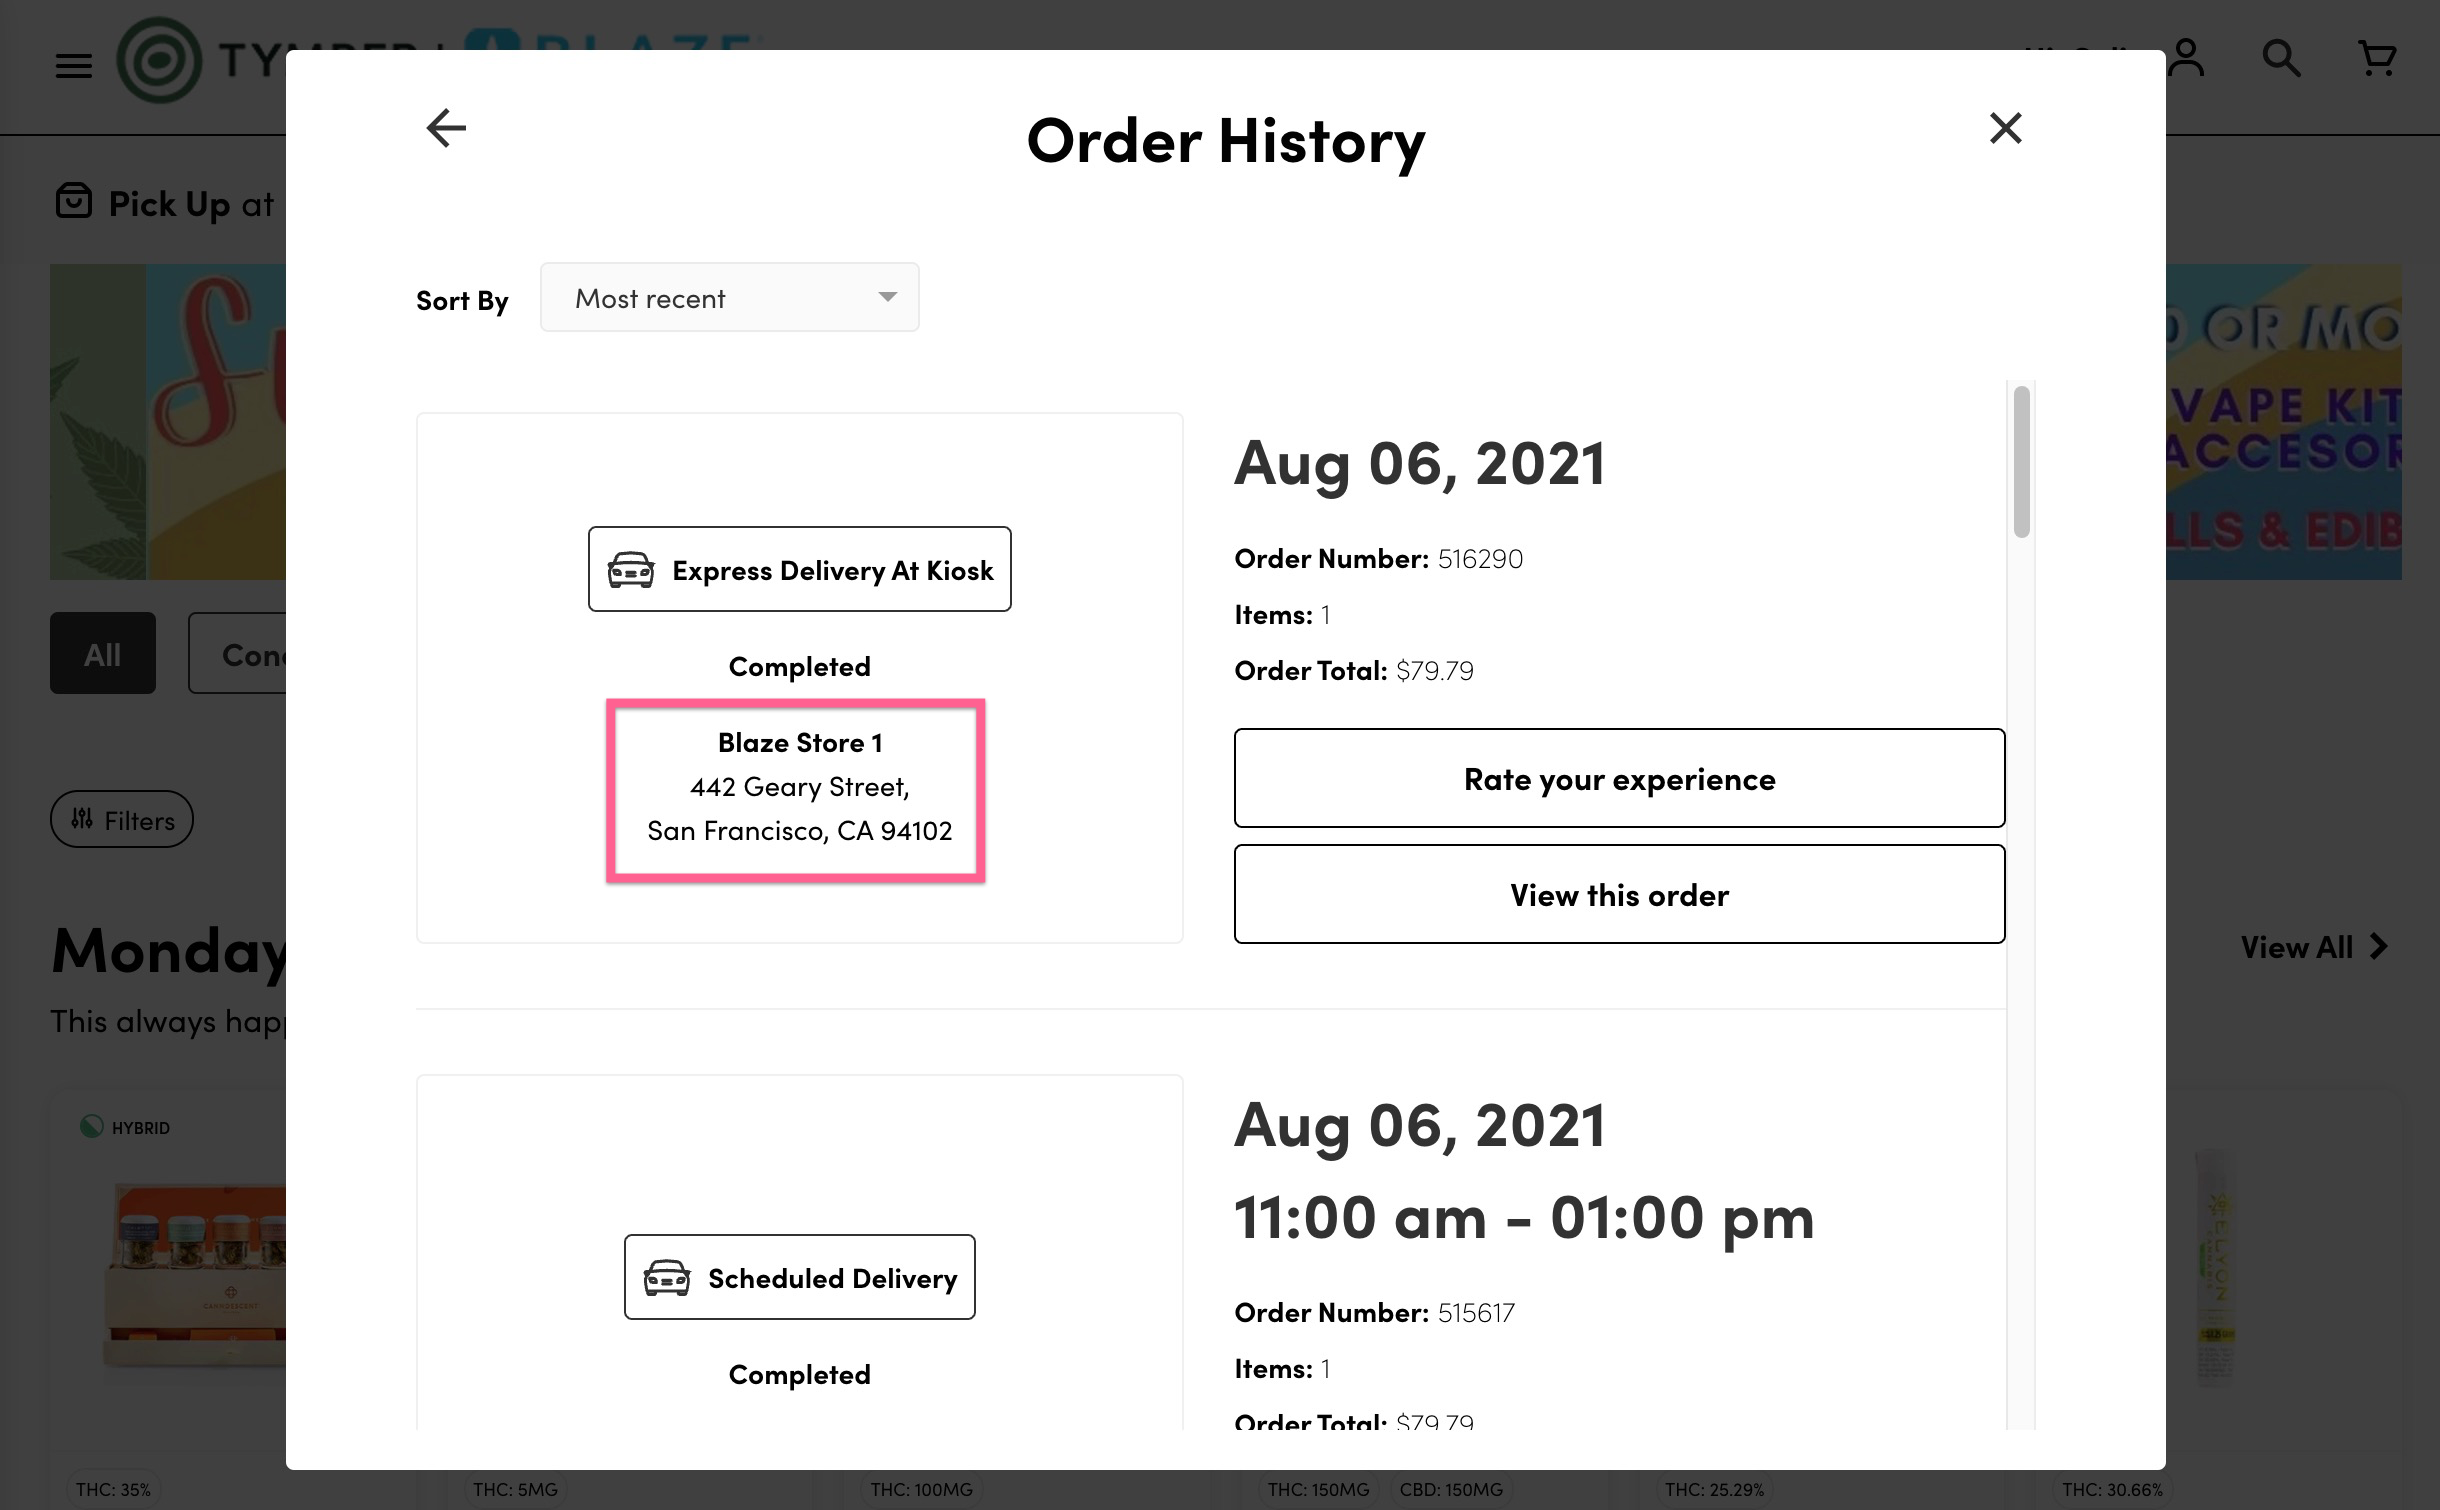Click View this order for order 516290
Screen dimensions: 2440x1510
coord(1619,894)
